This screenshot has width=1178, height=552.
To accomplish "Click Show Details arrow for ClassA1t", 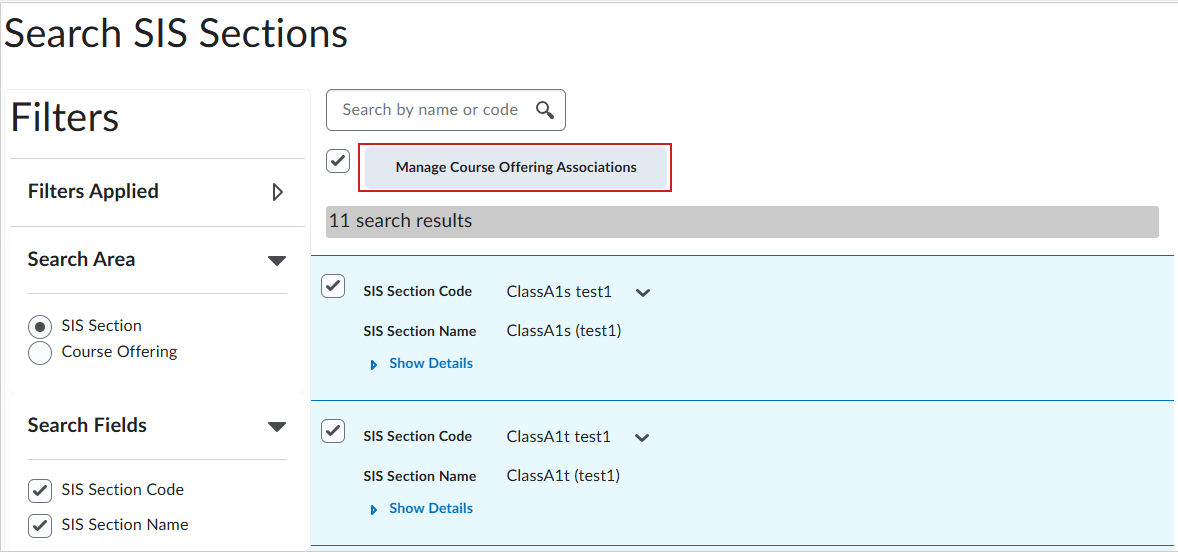I will click(374, 510).
